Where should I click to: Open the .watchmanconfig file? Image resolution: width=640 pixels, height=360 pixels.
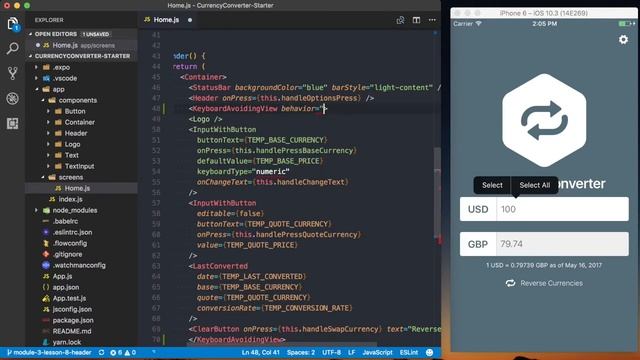click(x=79, y=265)
